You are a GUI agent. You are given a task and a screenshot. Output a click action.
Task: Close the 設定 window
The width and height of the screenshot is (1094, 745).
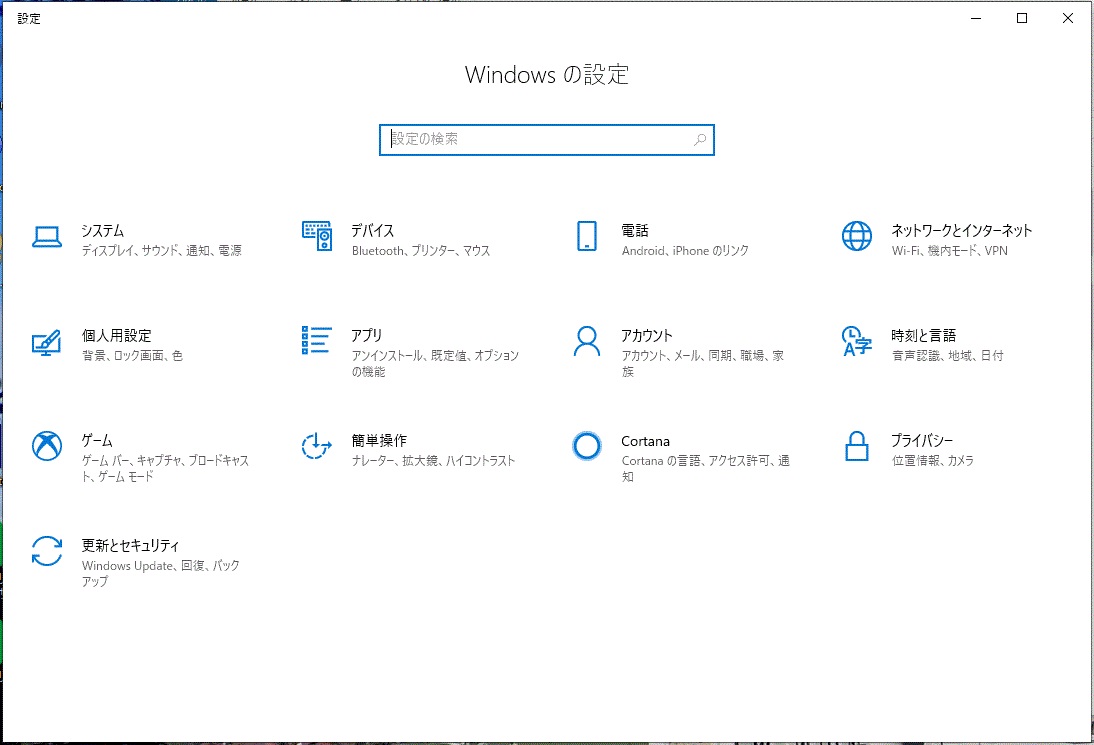[1067, 18]
